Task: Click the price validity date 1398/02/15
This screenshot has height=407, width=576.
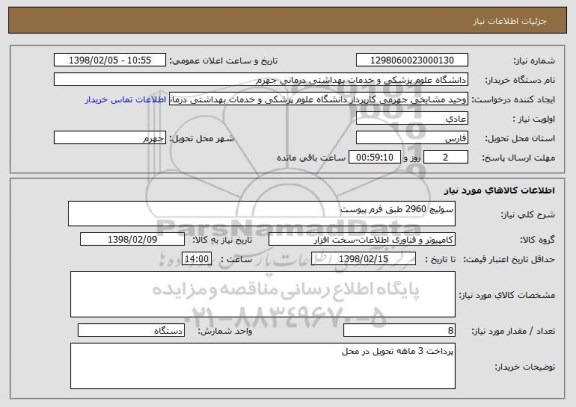Action: pos(363,259)
